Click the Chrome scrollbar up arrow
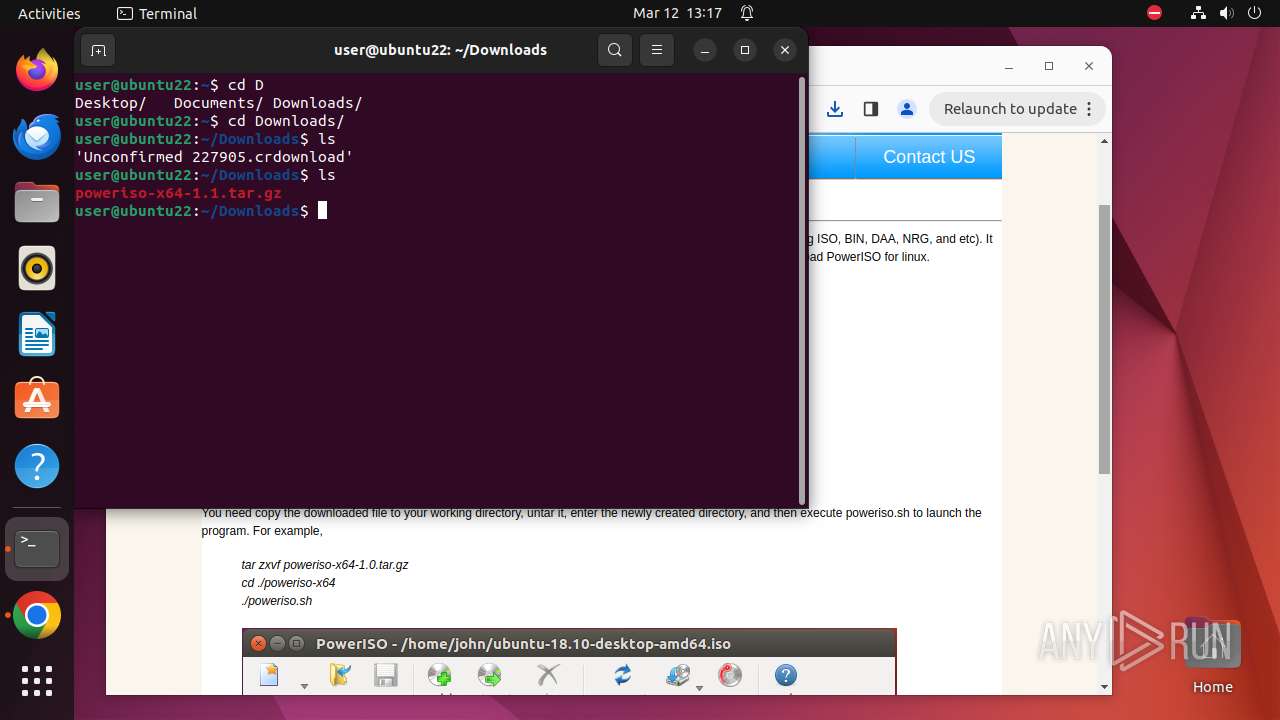This screenshot has height=720, width=1280. [x=1105, y=140]
